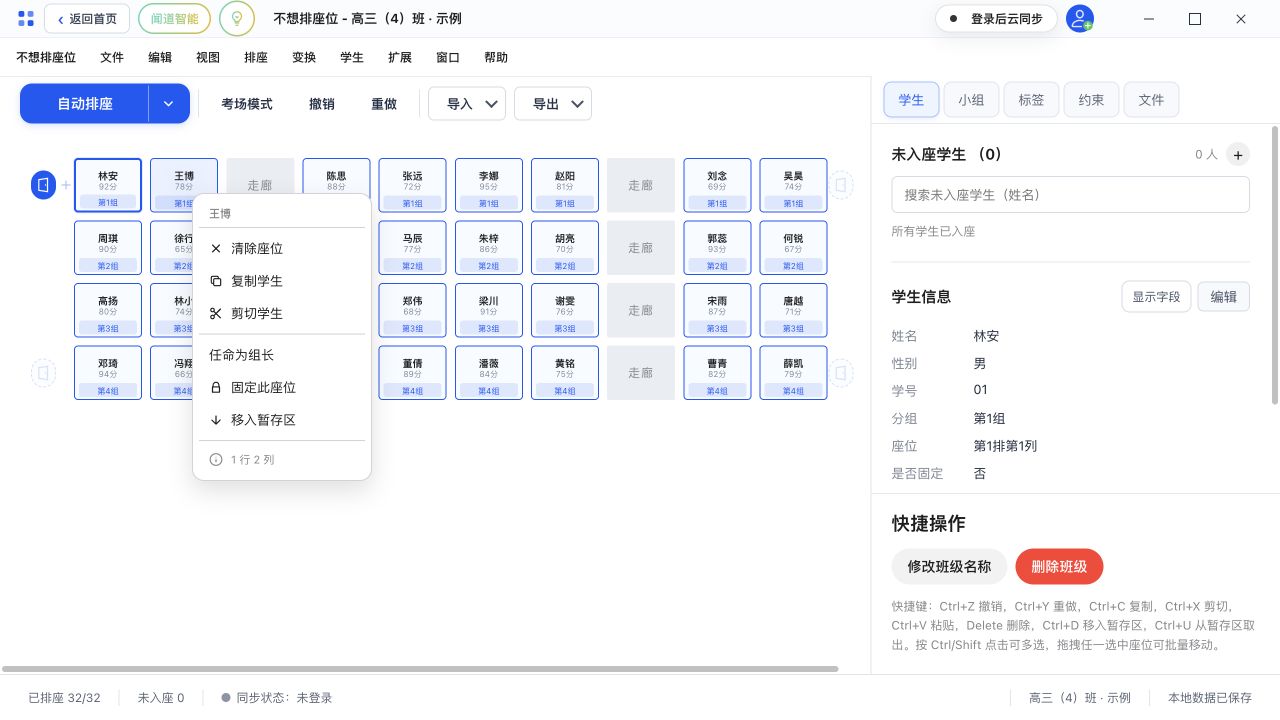Click 重做 toolbar button
The width and height of the screenshot is (1280, 720).
(x=384, y=104)
